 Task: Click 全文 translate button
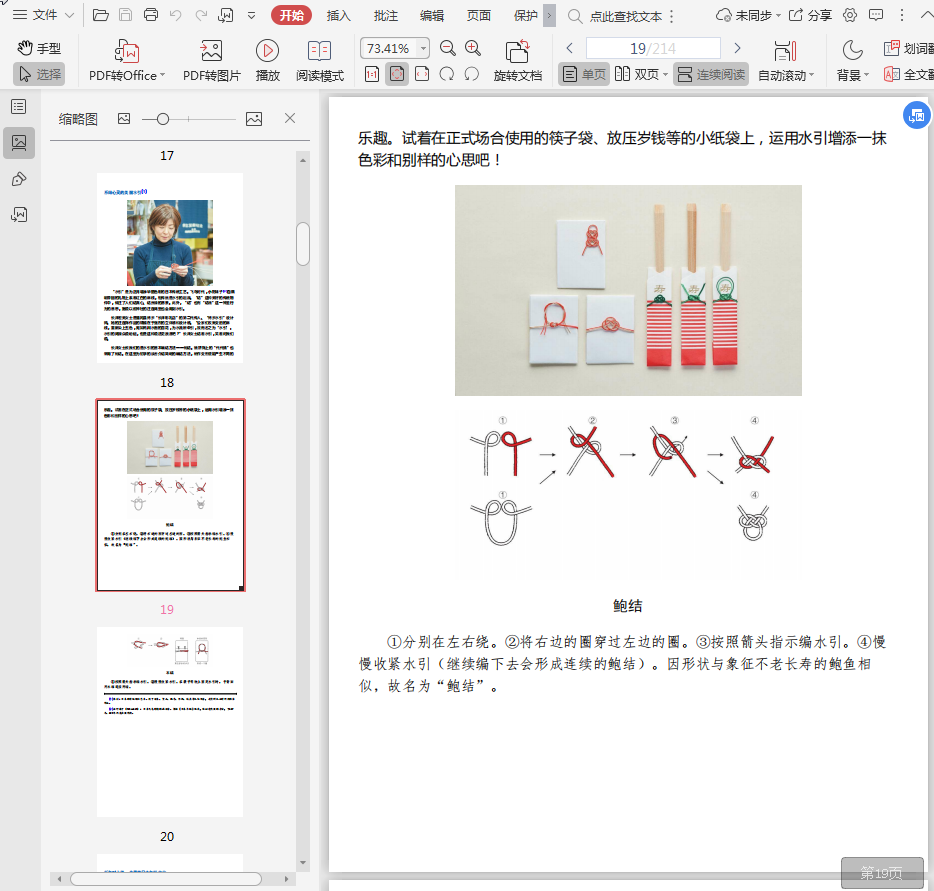908,74
